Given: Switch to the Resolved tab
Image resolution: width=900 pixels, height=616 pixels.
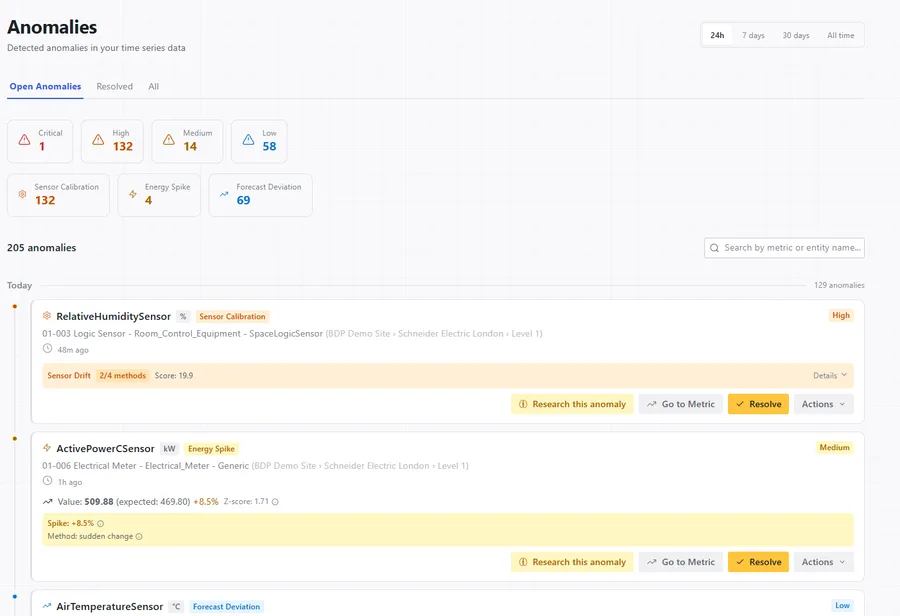Looking at the screenshot, I should (x=114, y=86).
